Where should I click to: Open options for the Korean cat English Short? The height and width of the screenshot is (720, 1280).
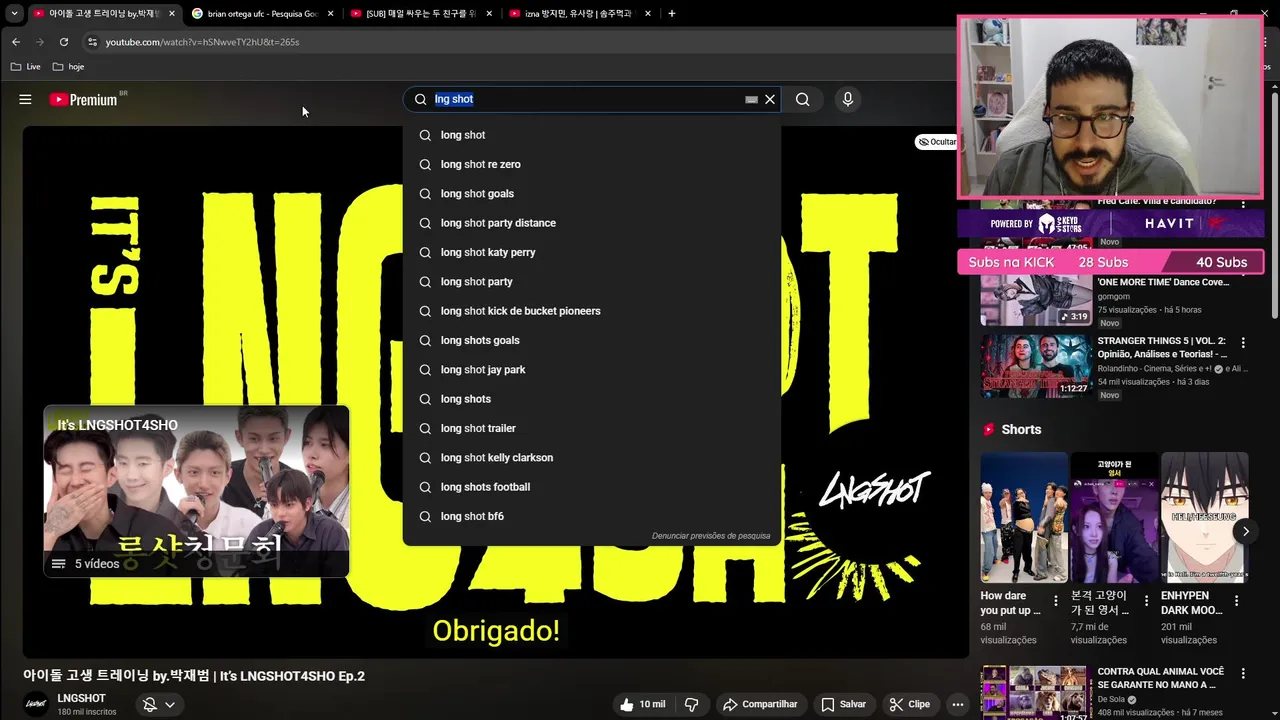pyautogui.click(x=1146, y=601)
